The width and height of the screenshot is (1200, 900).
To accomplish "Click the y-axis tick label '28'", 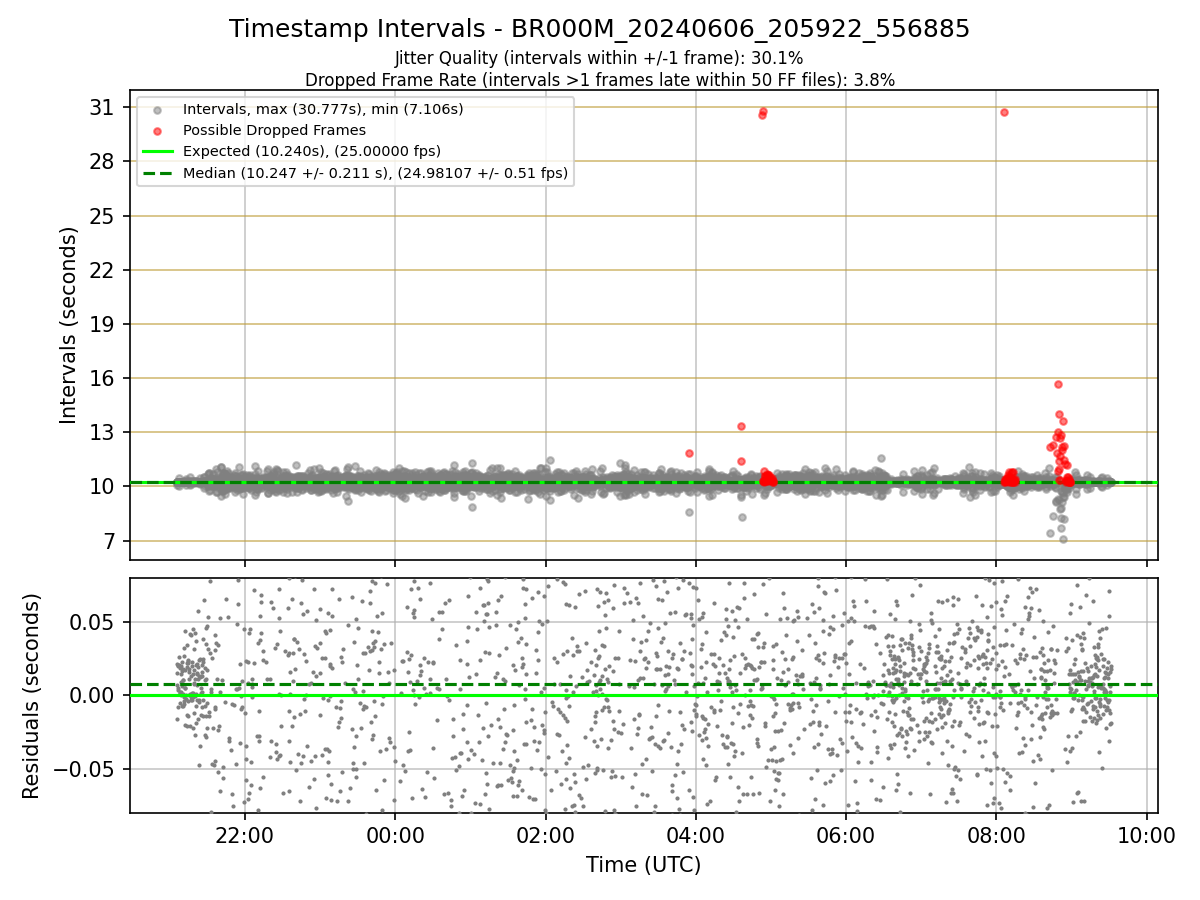I will 103,162.
